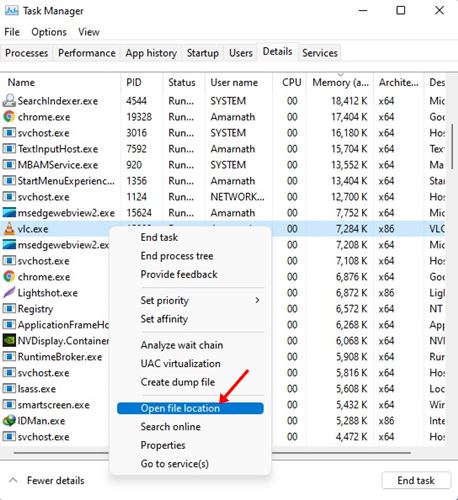Image resolution: width=458 pixels, height=500 pixels.
Task: Click the NVDisplay.Container NVIDIA icon
Action: point(9,341)
